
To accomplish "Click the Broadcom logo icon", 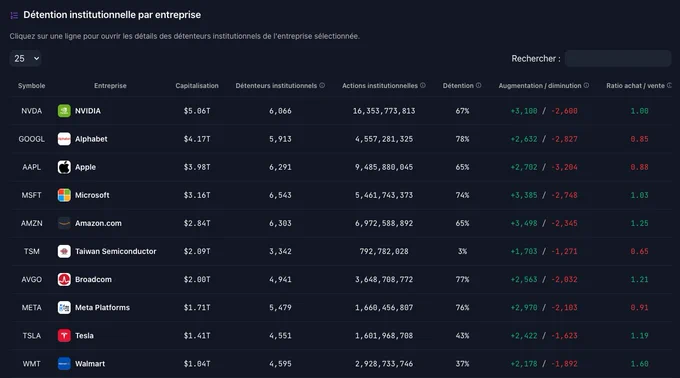I will click(64, 279).
